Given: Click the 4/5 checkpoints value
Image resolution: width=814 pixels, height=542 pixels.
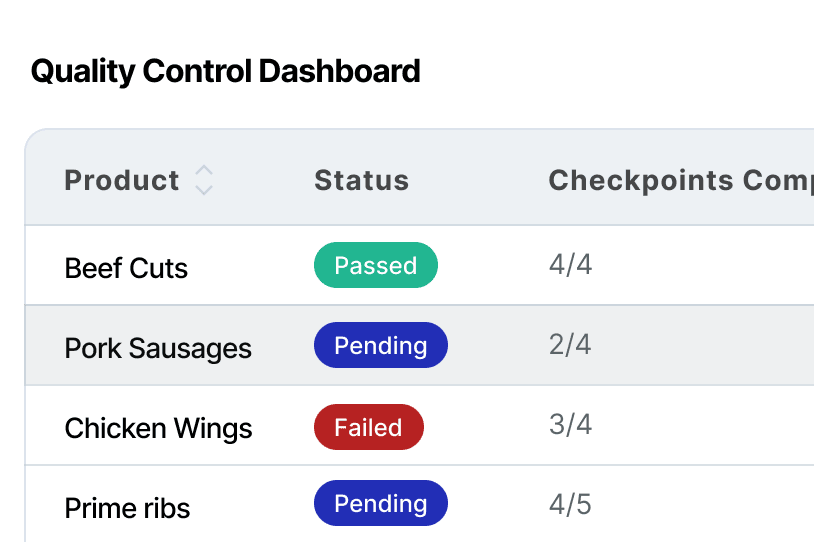Looking at the screenshot, I should [x=570, y=505].
